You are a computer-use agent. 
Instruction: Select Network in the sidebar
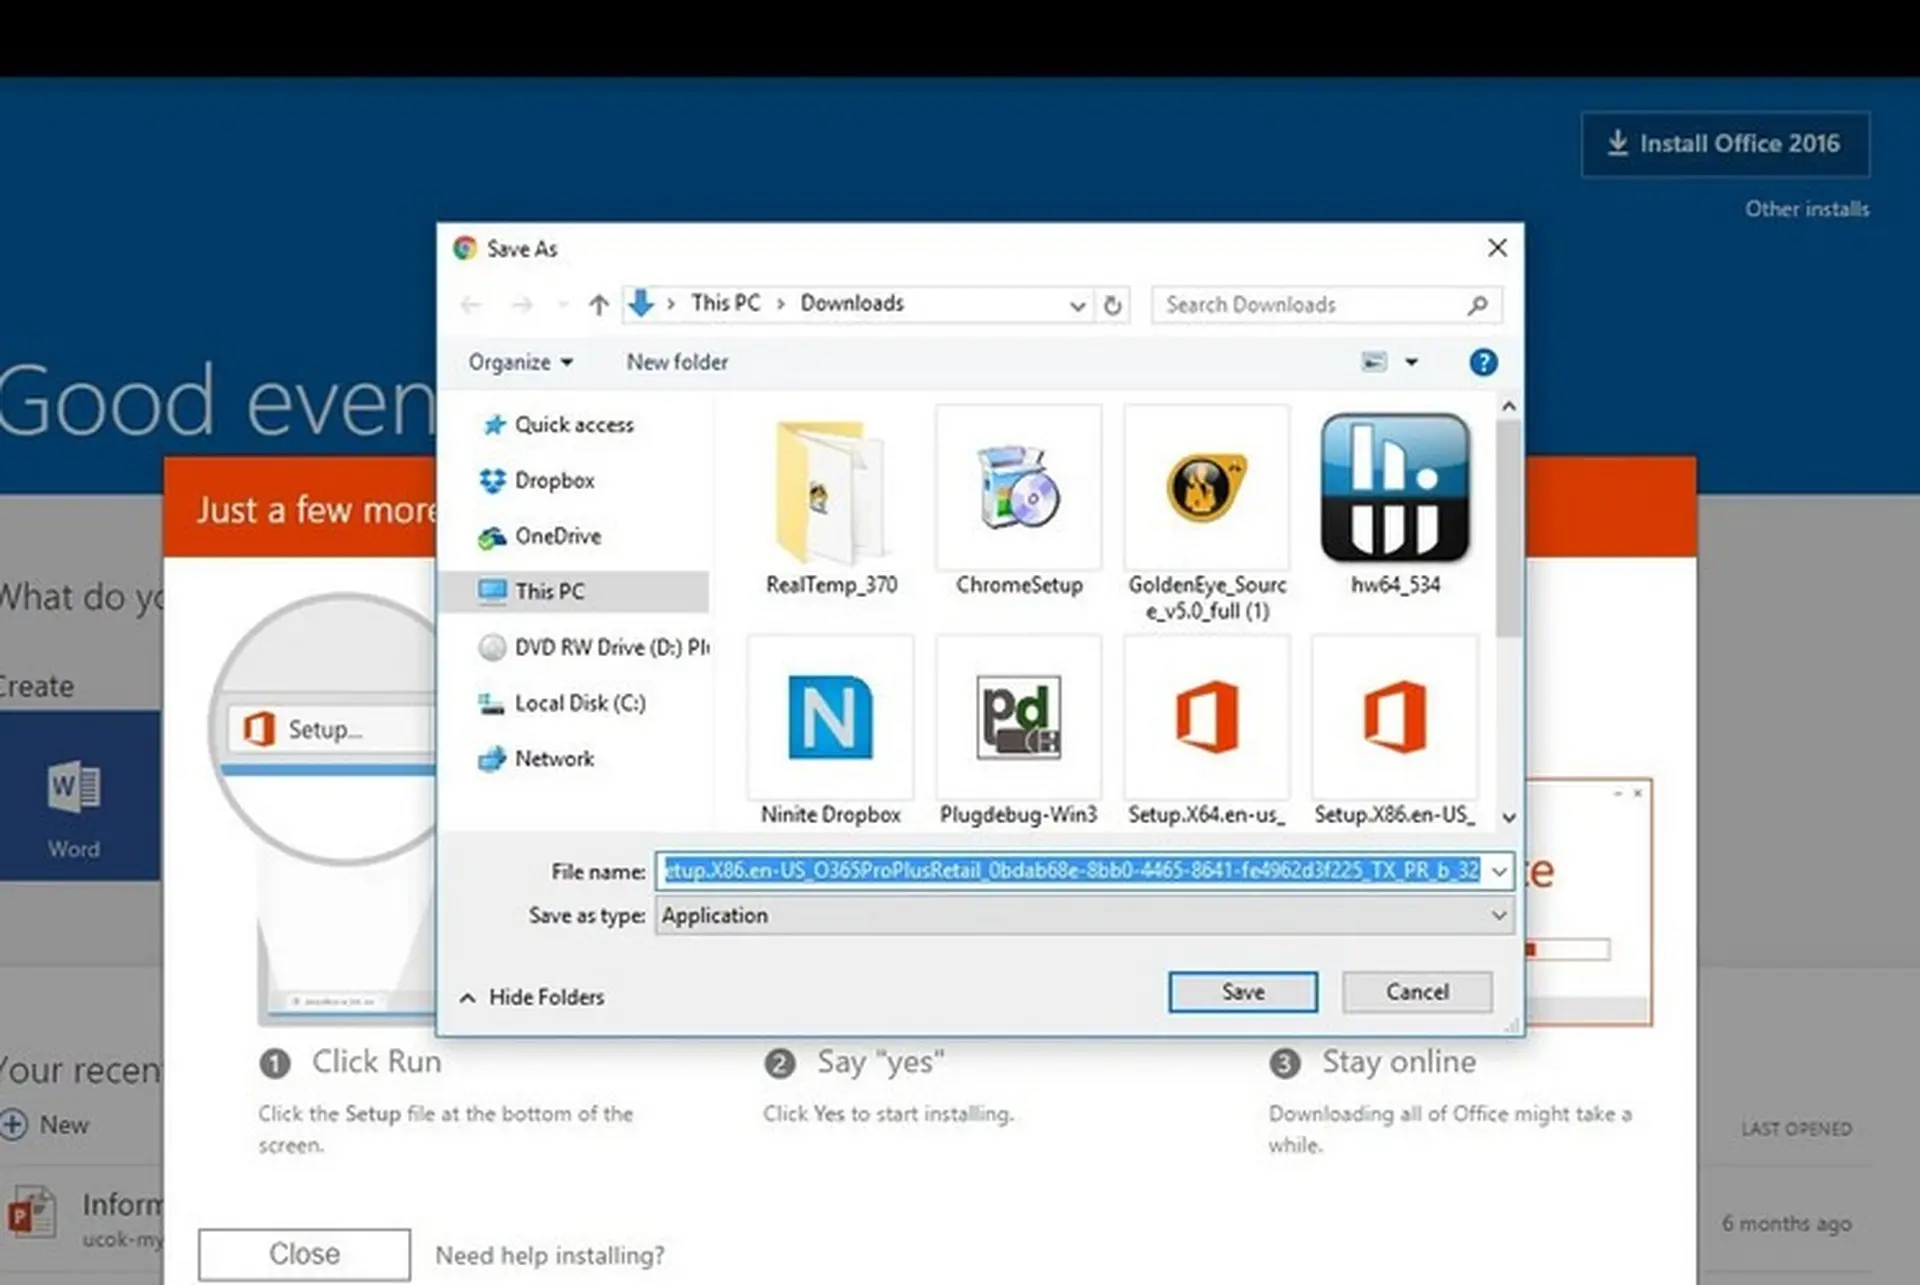(553, 758)
